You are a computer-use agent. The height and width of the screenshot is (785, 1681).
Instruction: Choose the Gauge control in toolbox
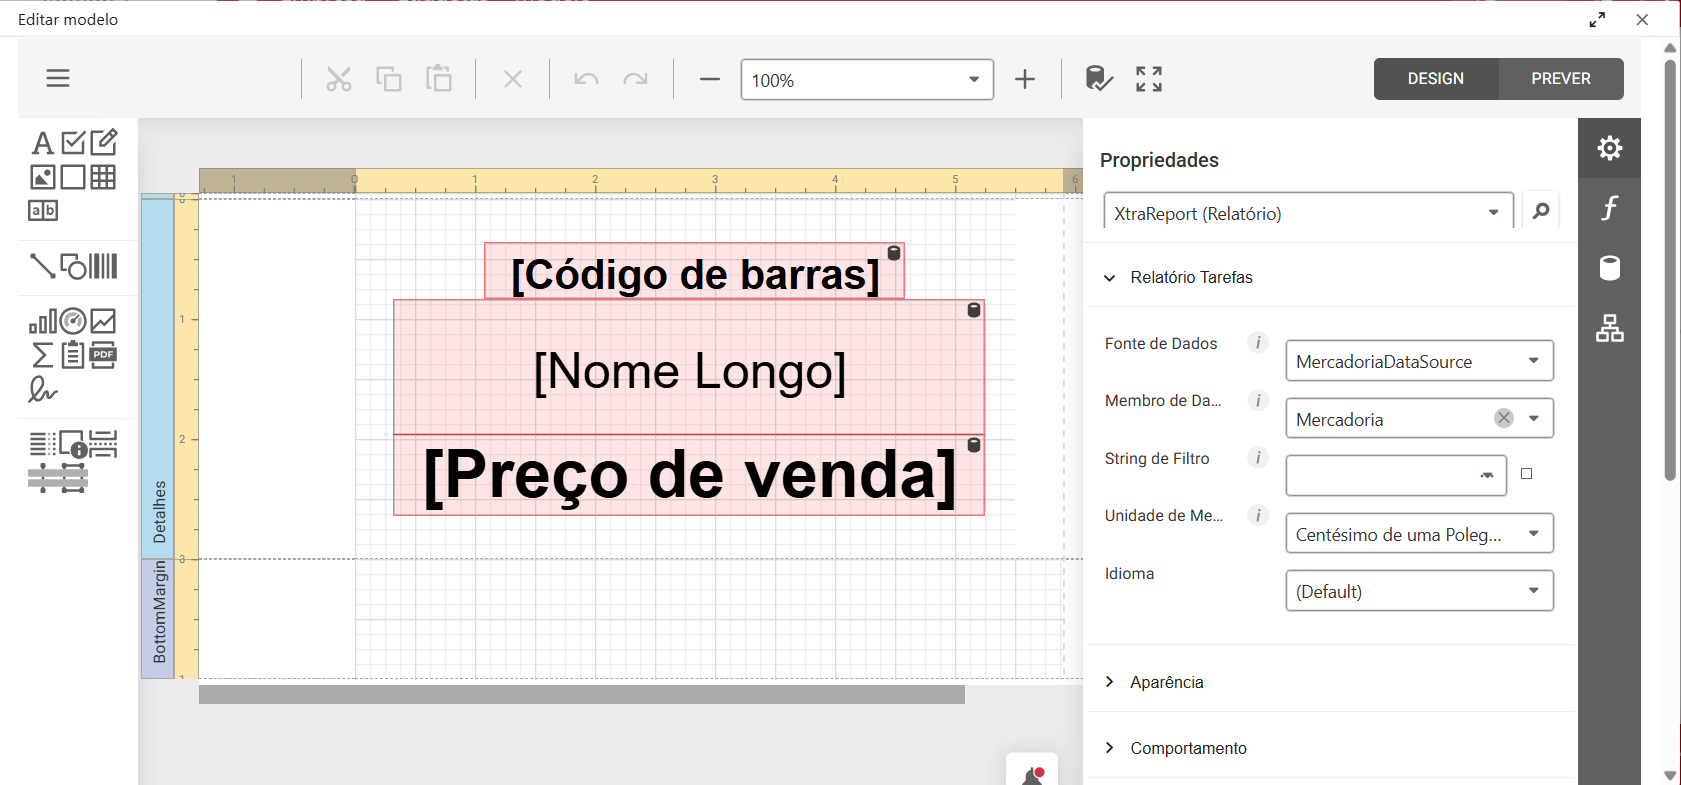(73, 321)
